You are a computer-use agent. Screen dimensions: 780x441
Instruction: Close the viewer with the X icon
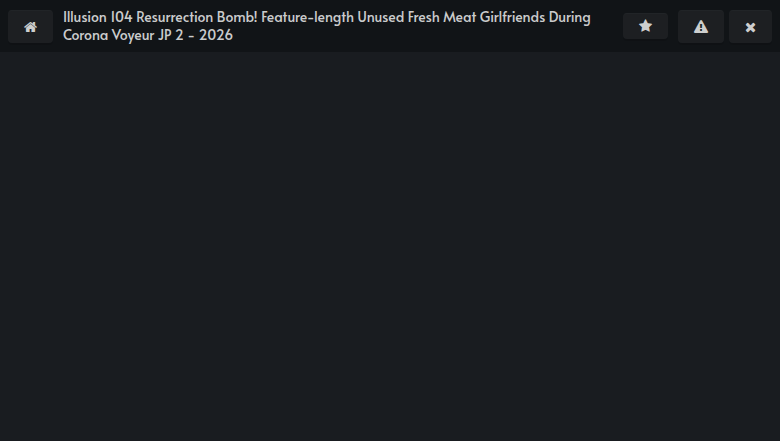pos(750,27)
